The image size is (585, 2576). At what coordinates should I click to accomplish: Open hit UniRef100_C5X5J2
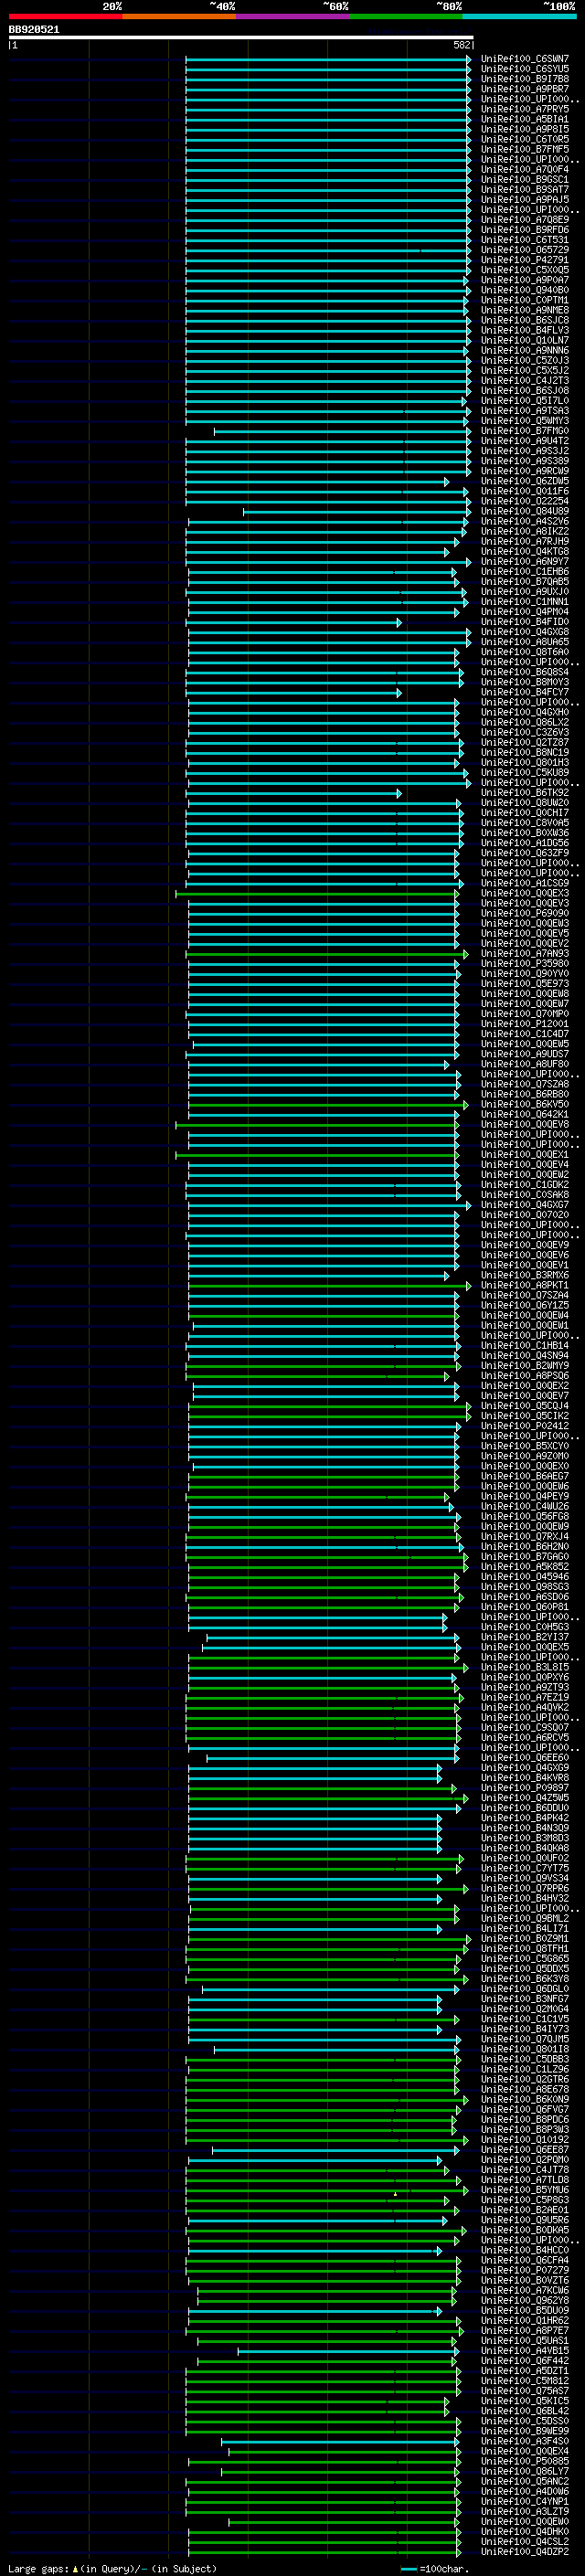[x=524, y=370]
